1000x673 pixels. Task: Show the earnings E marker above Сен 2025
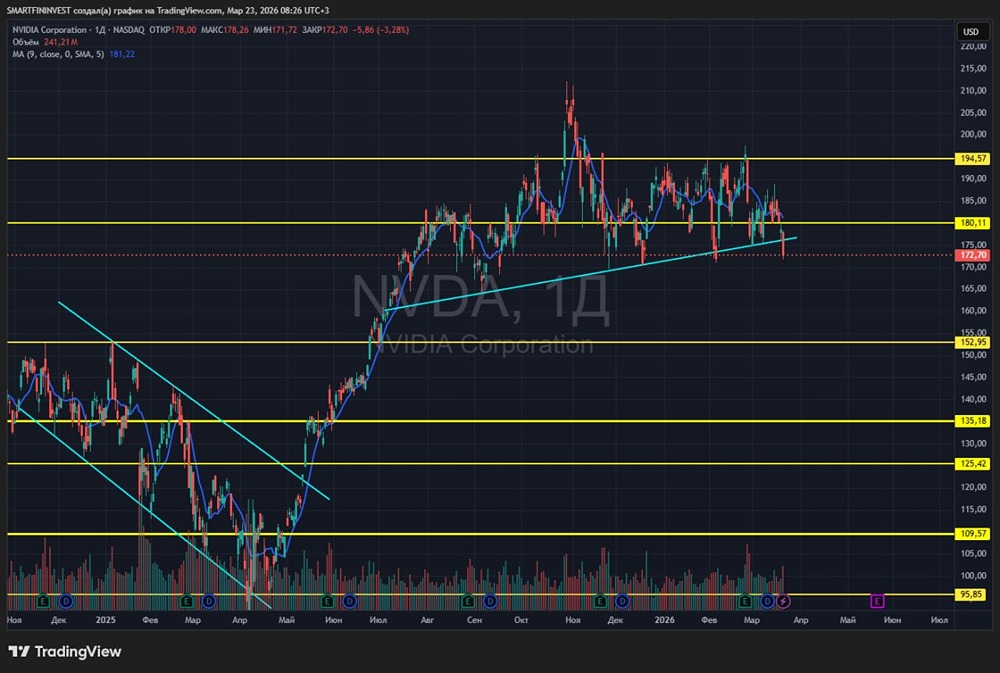pos(467,601)
